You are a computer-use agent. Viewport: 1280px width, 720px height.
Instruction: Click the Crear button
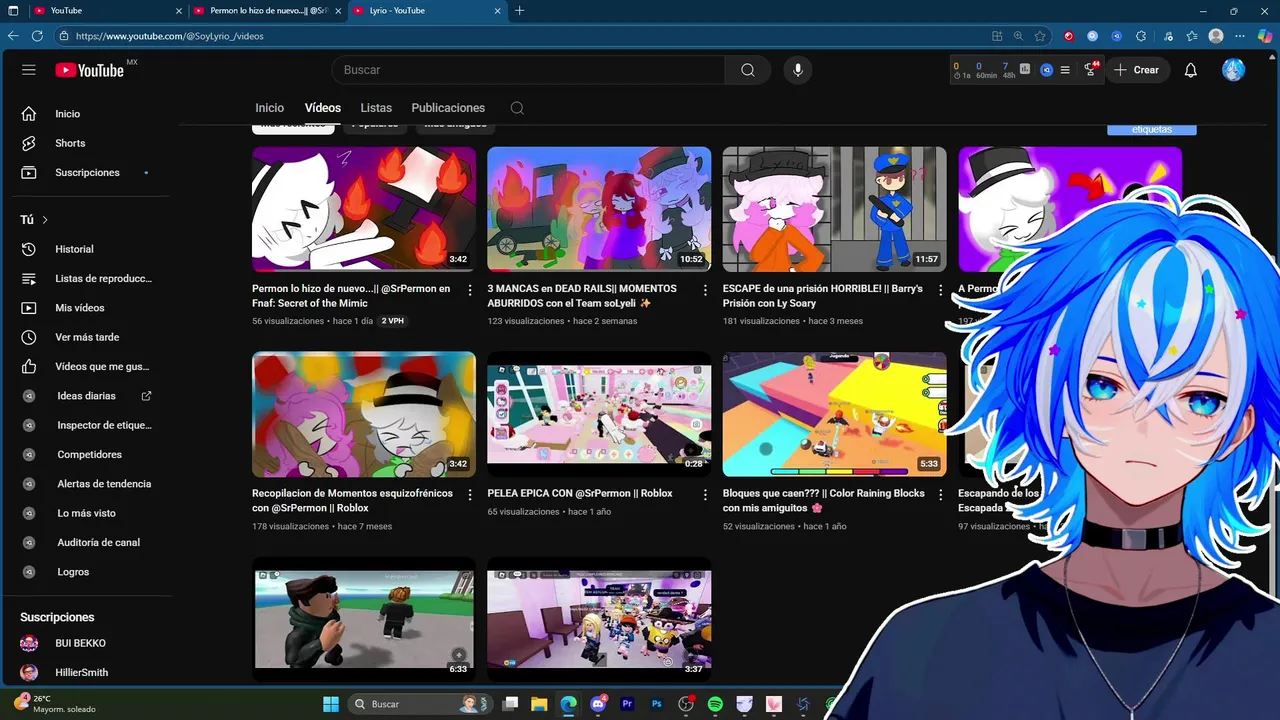1137,70
